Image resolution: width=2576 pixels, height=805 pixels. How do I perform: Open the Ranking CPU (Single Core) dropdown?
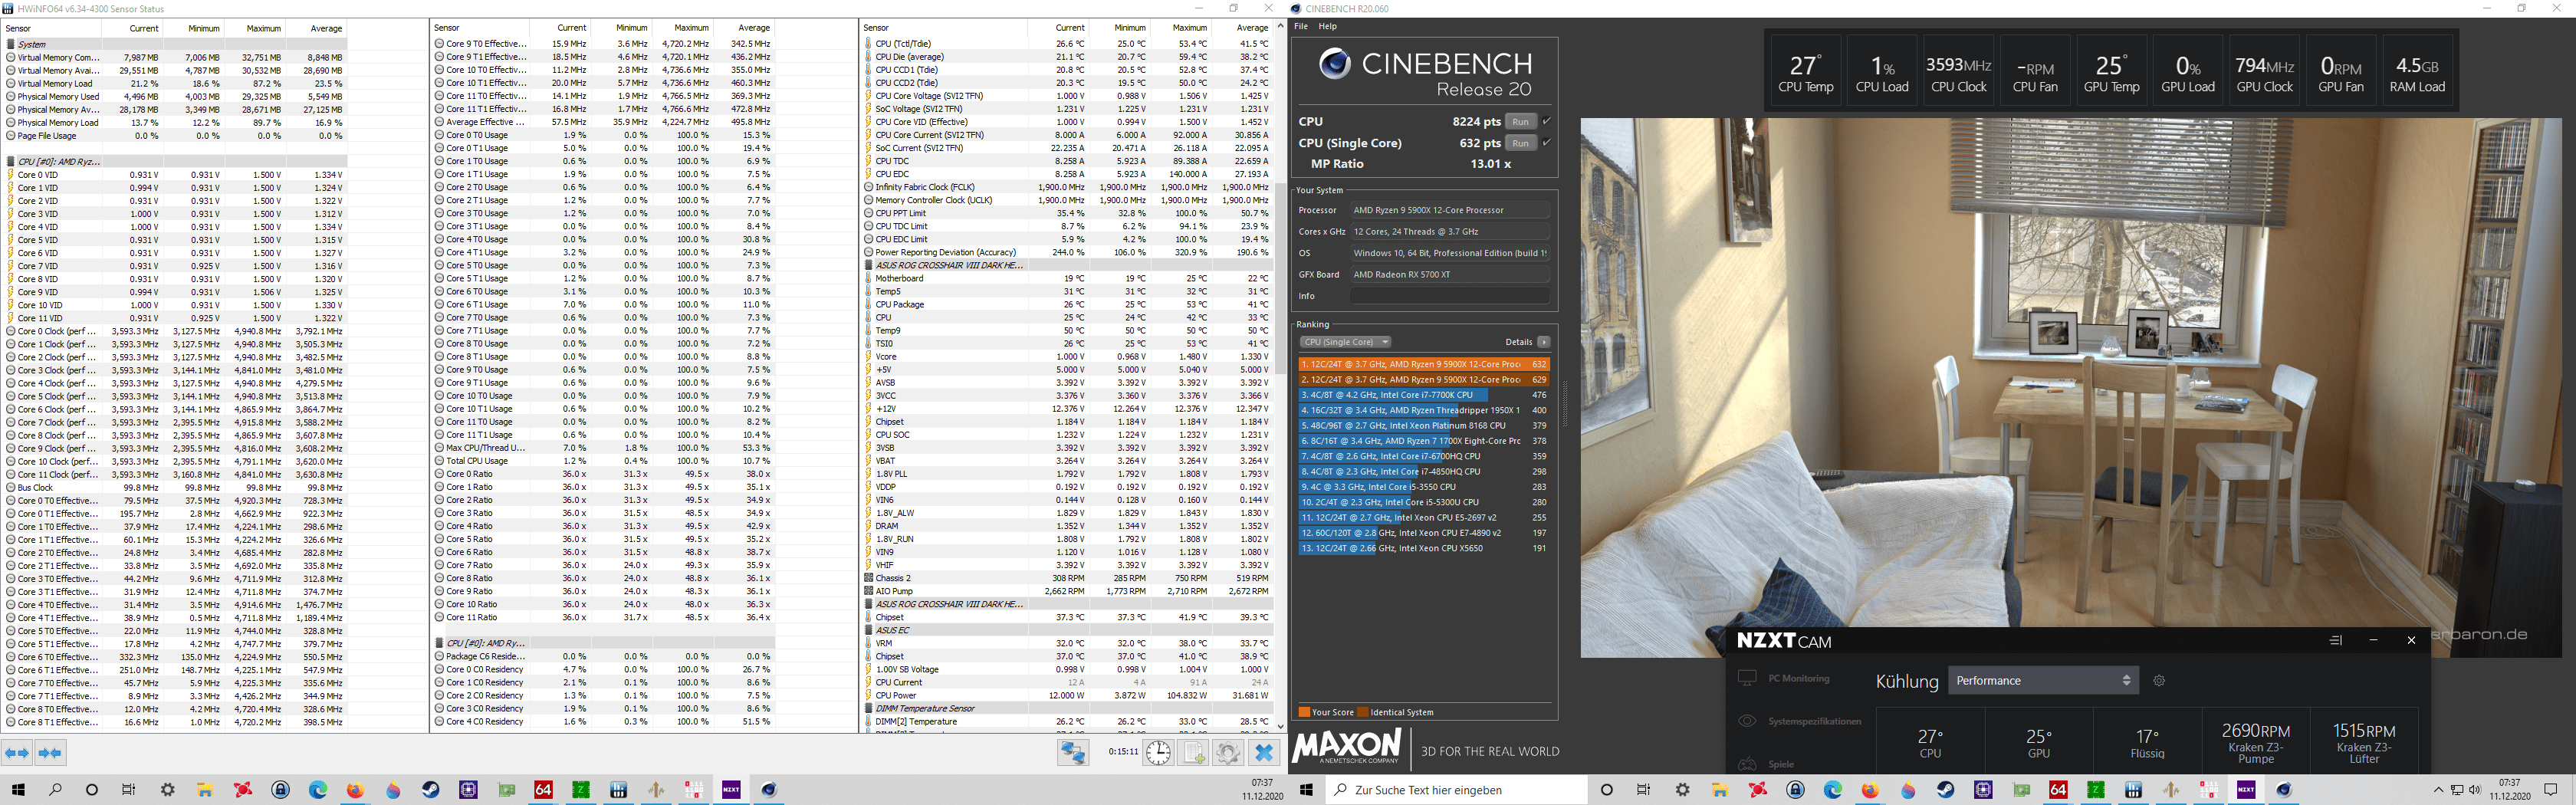tap(1345, 342)
